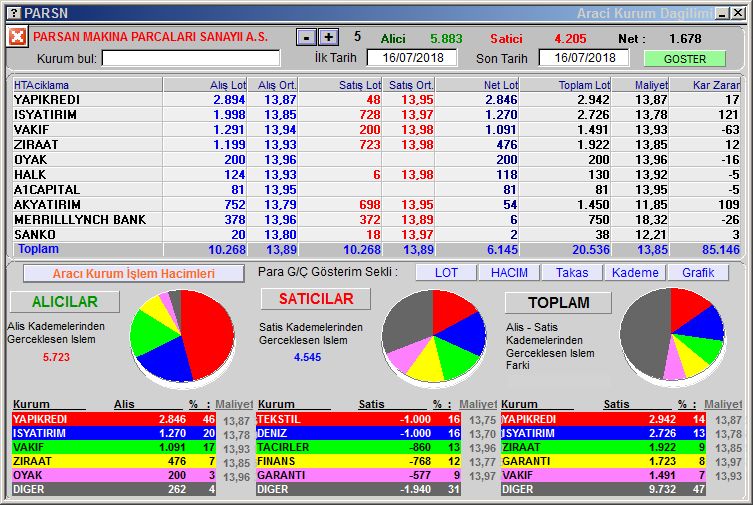This screenshot has height=505, width=753.
Task: Sort by Maliyet column header in table
Action: click(x=640, y=85)
